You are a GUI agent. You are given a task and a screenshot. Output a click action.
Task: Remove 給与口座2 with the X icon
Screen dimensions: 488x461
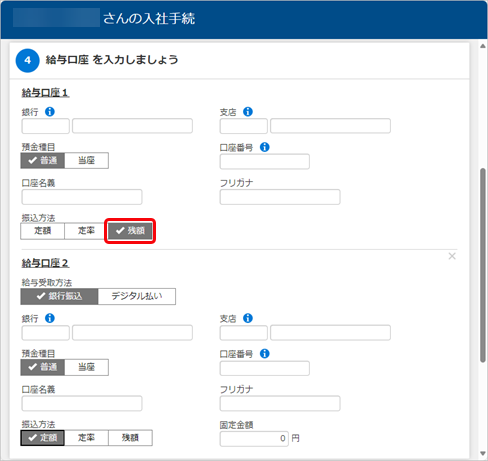pos(452,256)
